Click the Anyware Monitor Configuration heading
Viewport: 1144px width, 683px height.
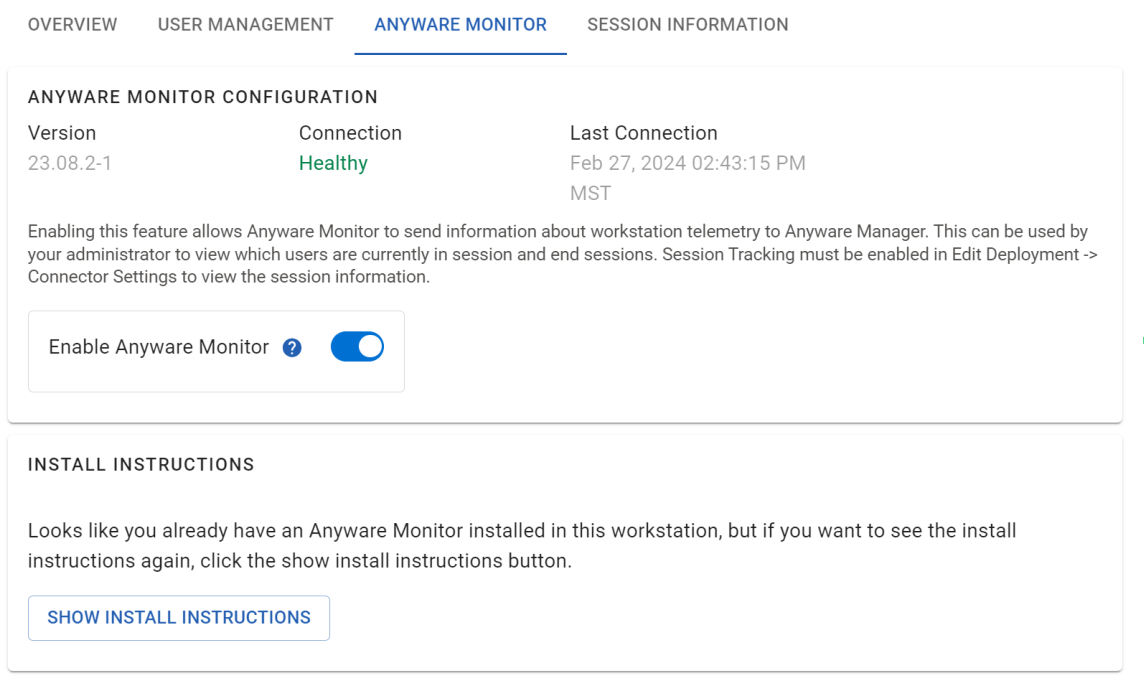click(x=203, y=97)
